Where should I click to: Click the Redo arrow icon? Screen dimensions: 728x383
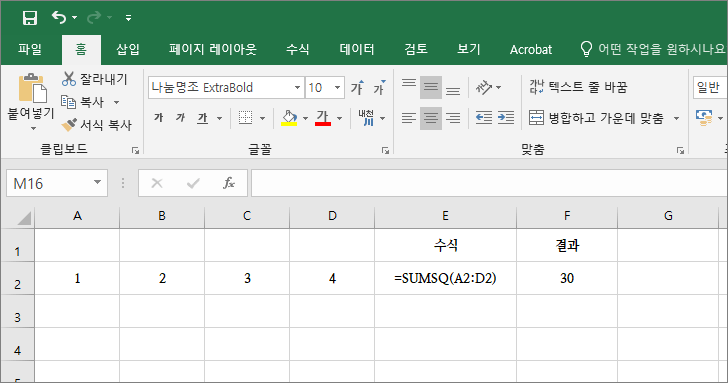point(94,18)
